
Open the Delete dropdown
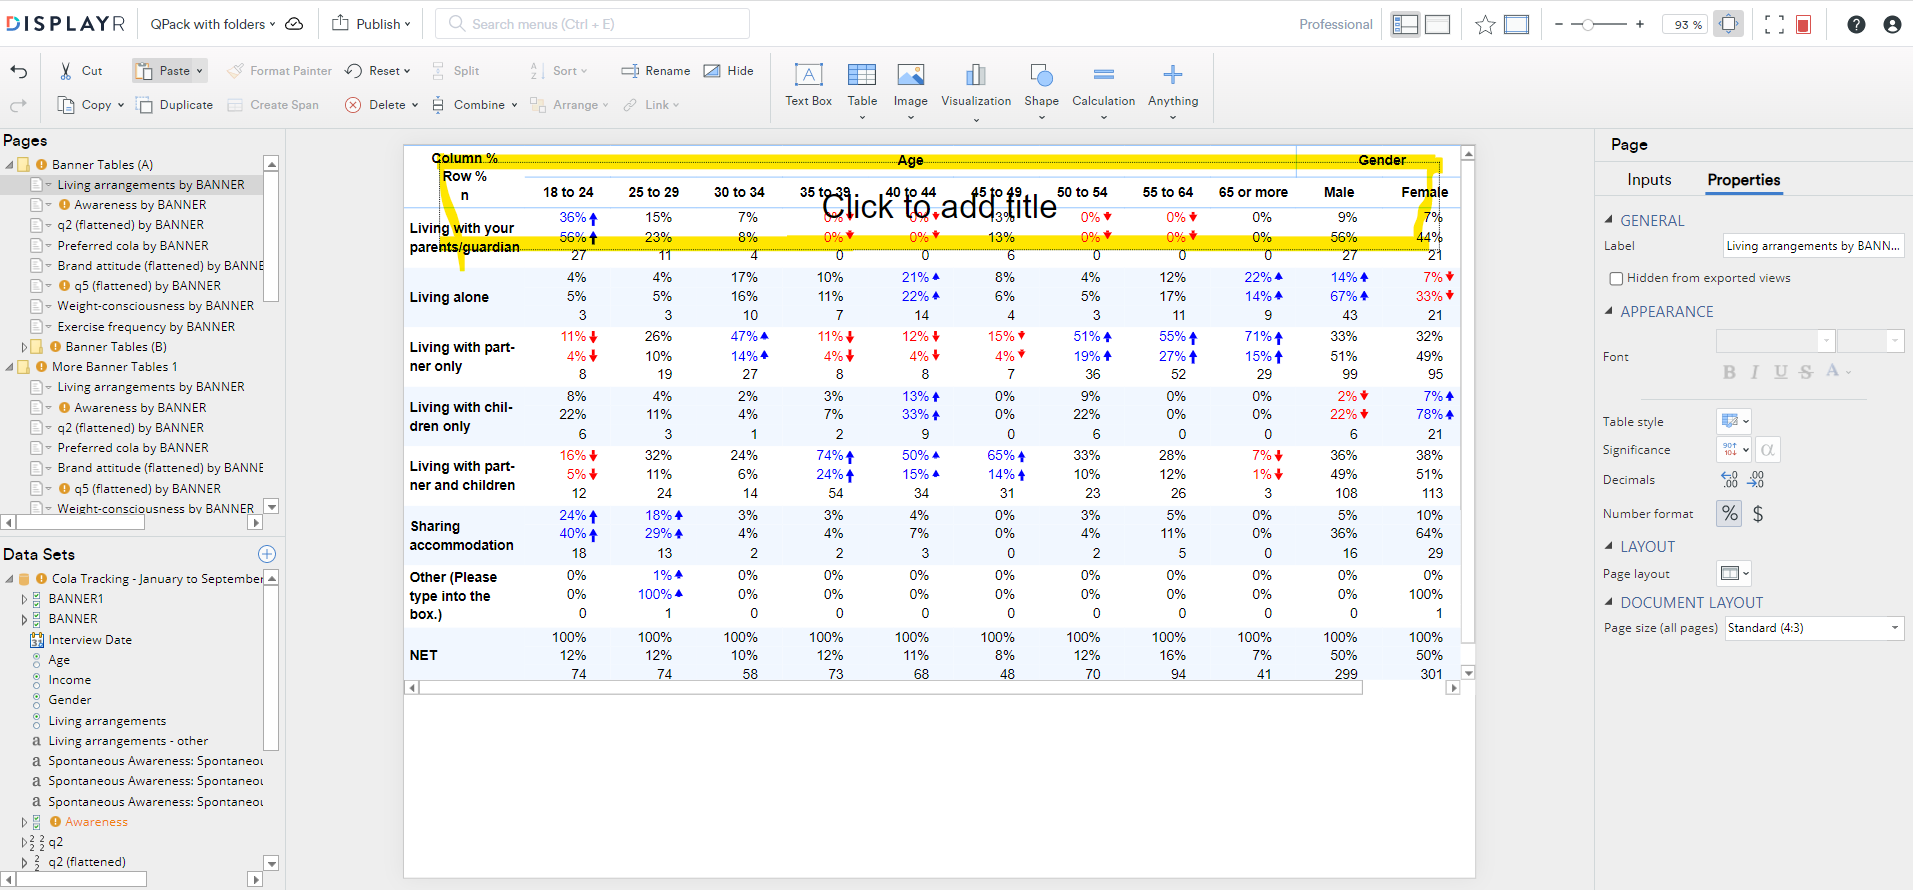click(415, 105)
